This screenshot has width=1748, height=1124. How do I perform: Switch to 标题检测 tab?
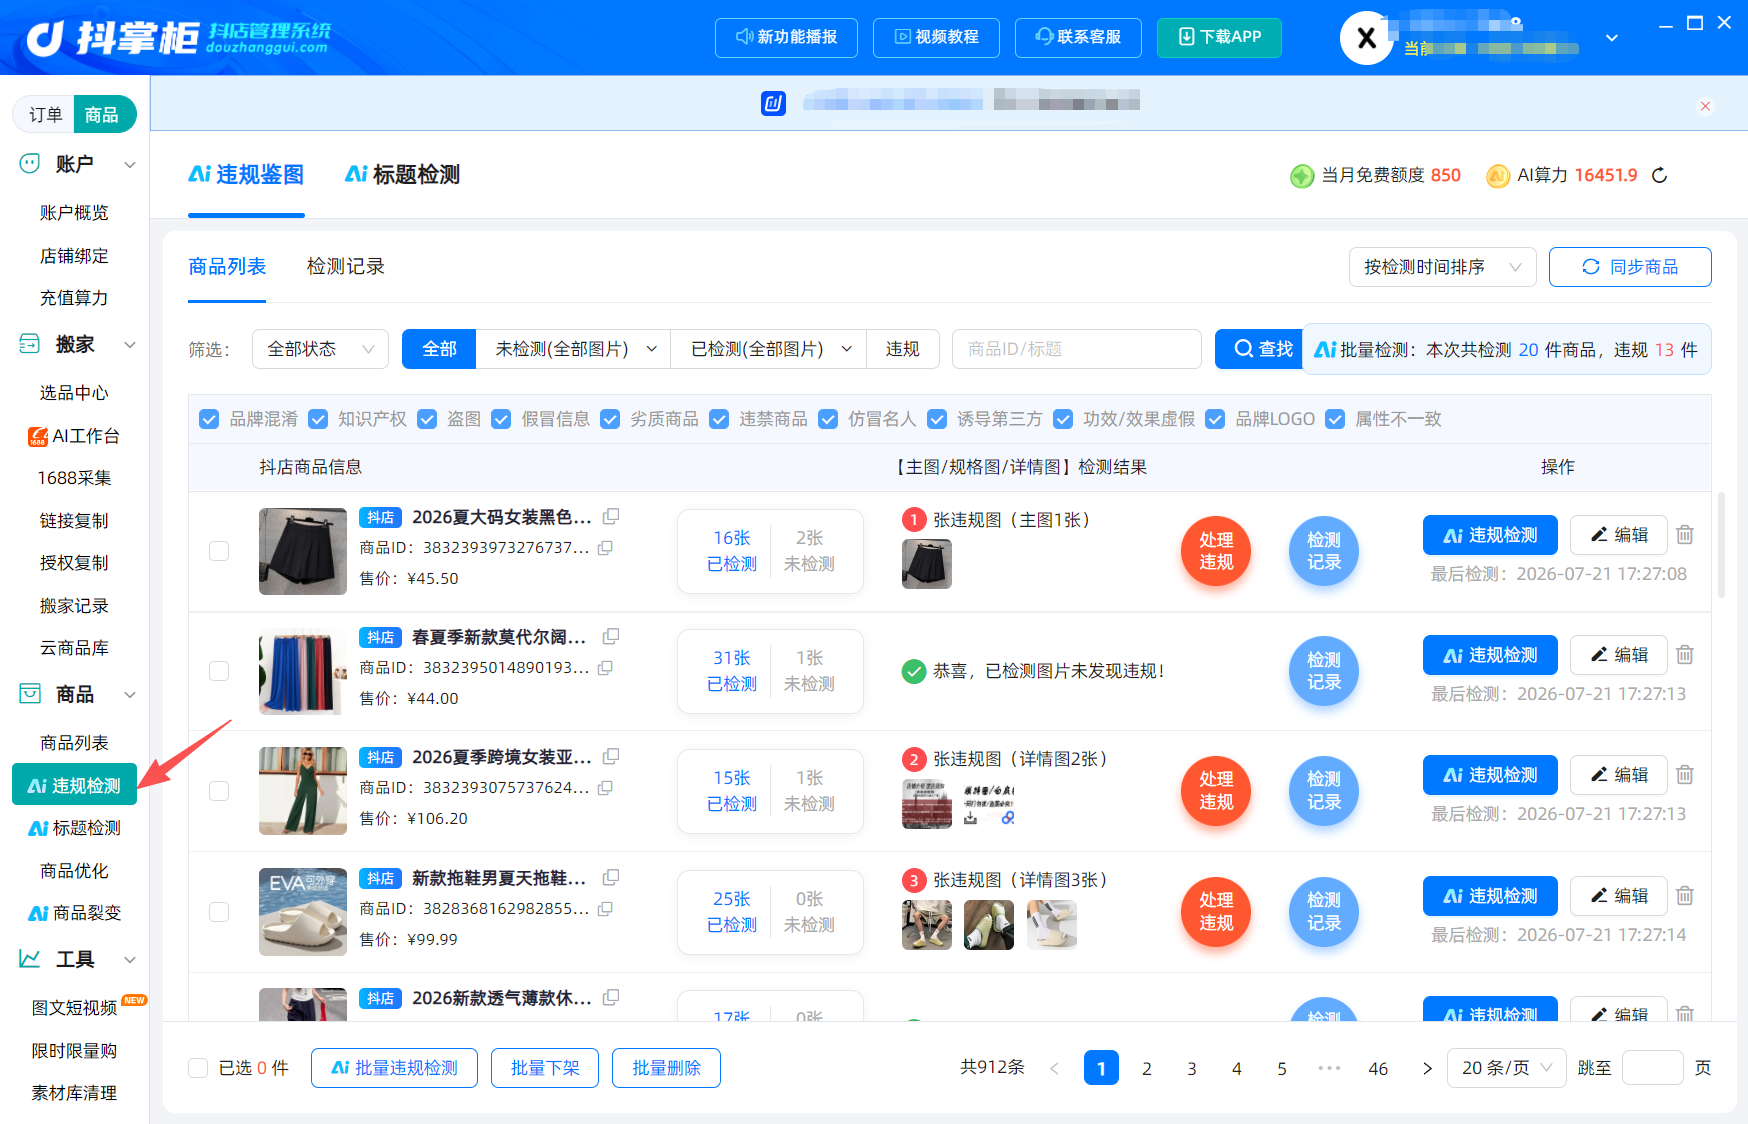402,175
